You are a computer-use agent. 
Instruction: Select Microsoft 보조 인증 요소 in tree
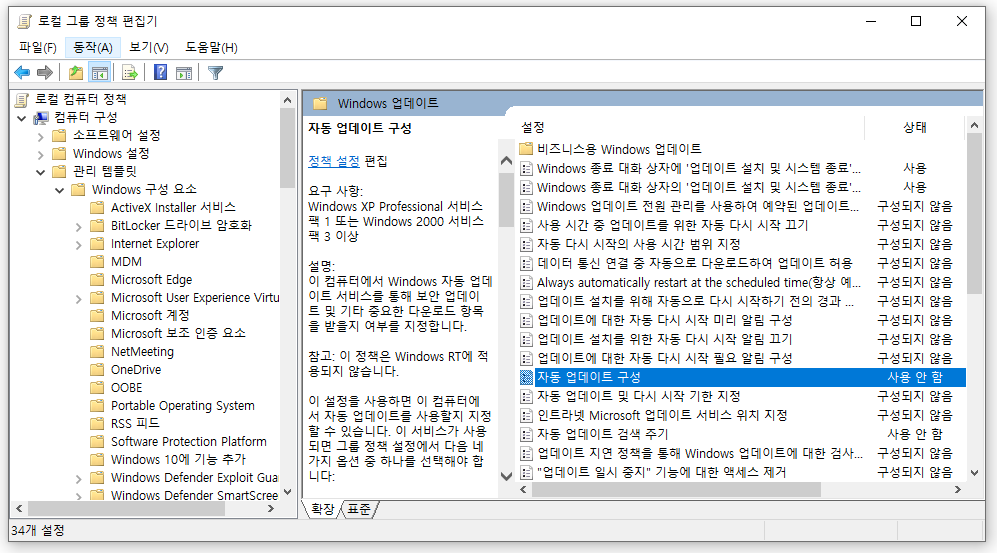[x=178, y=334]
